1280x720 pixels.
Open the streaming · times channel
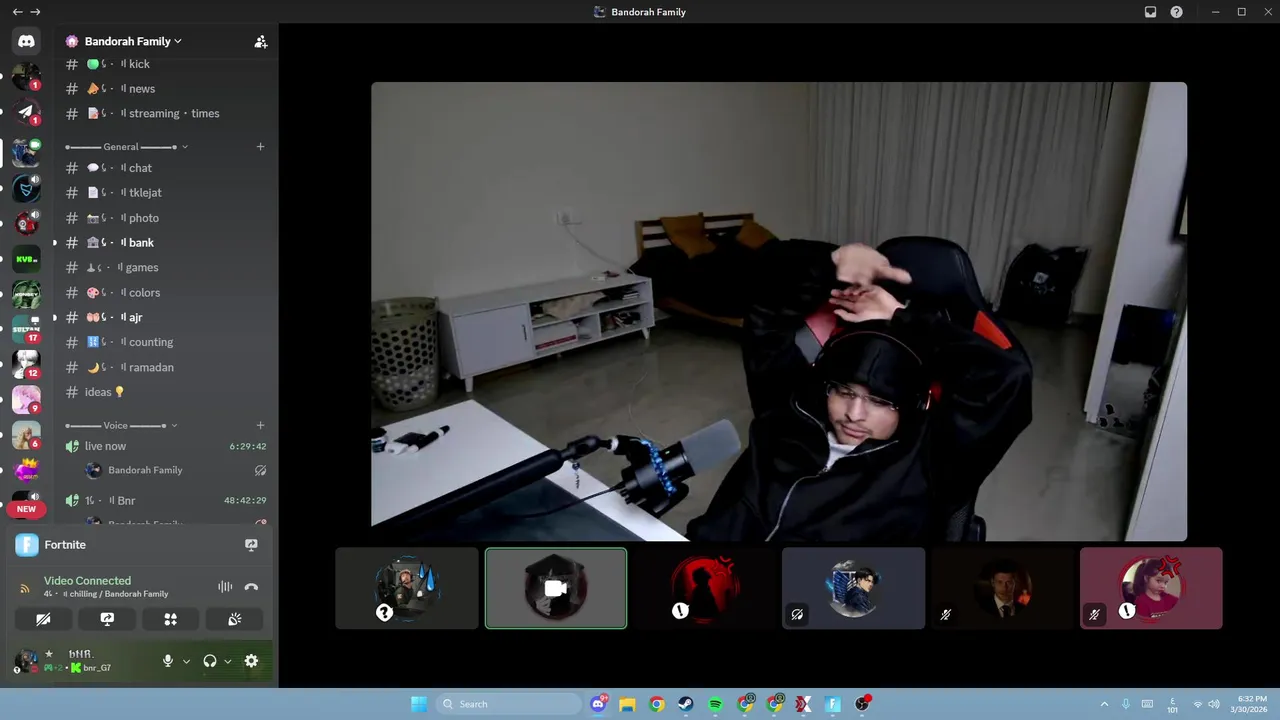[x=167, y=114]
